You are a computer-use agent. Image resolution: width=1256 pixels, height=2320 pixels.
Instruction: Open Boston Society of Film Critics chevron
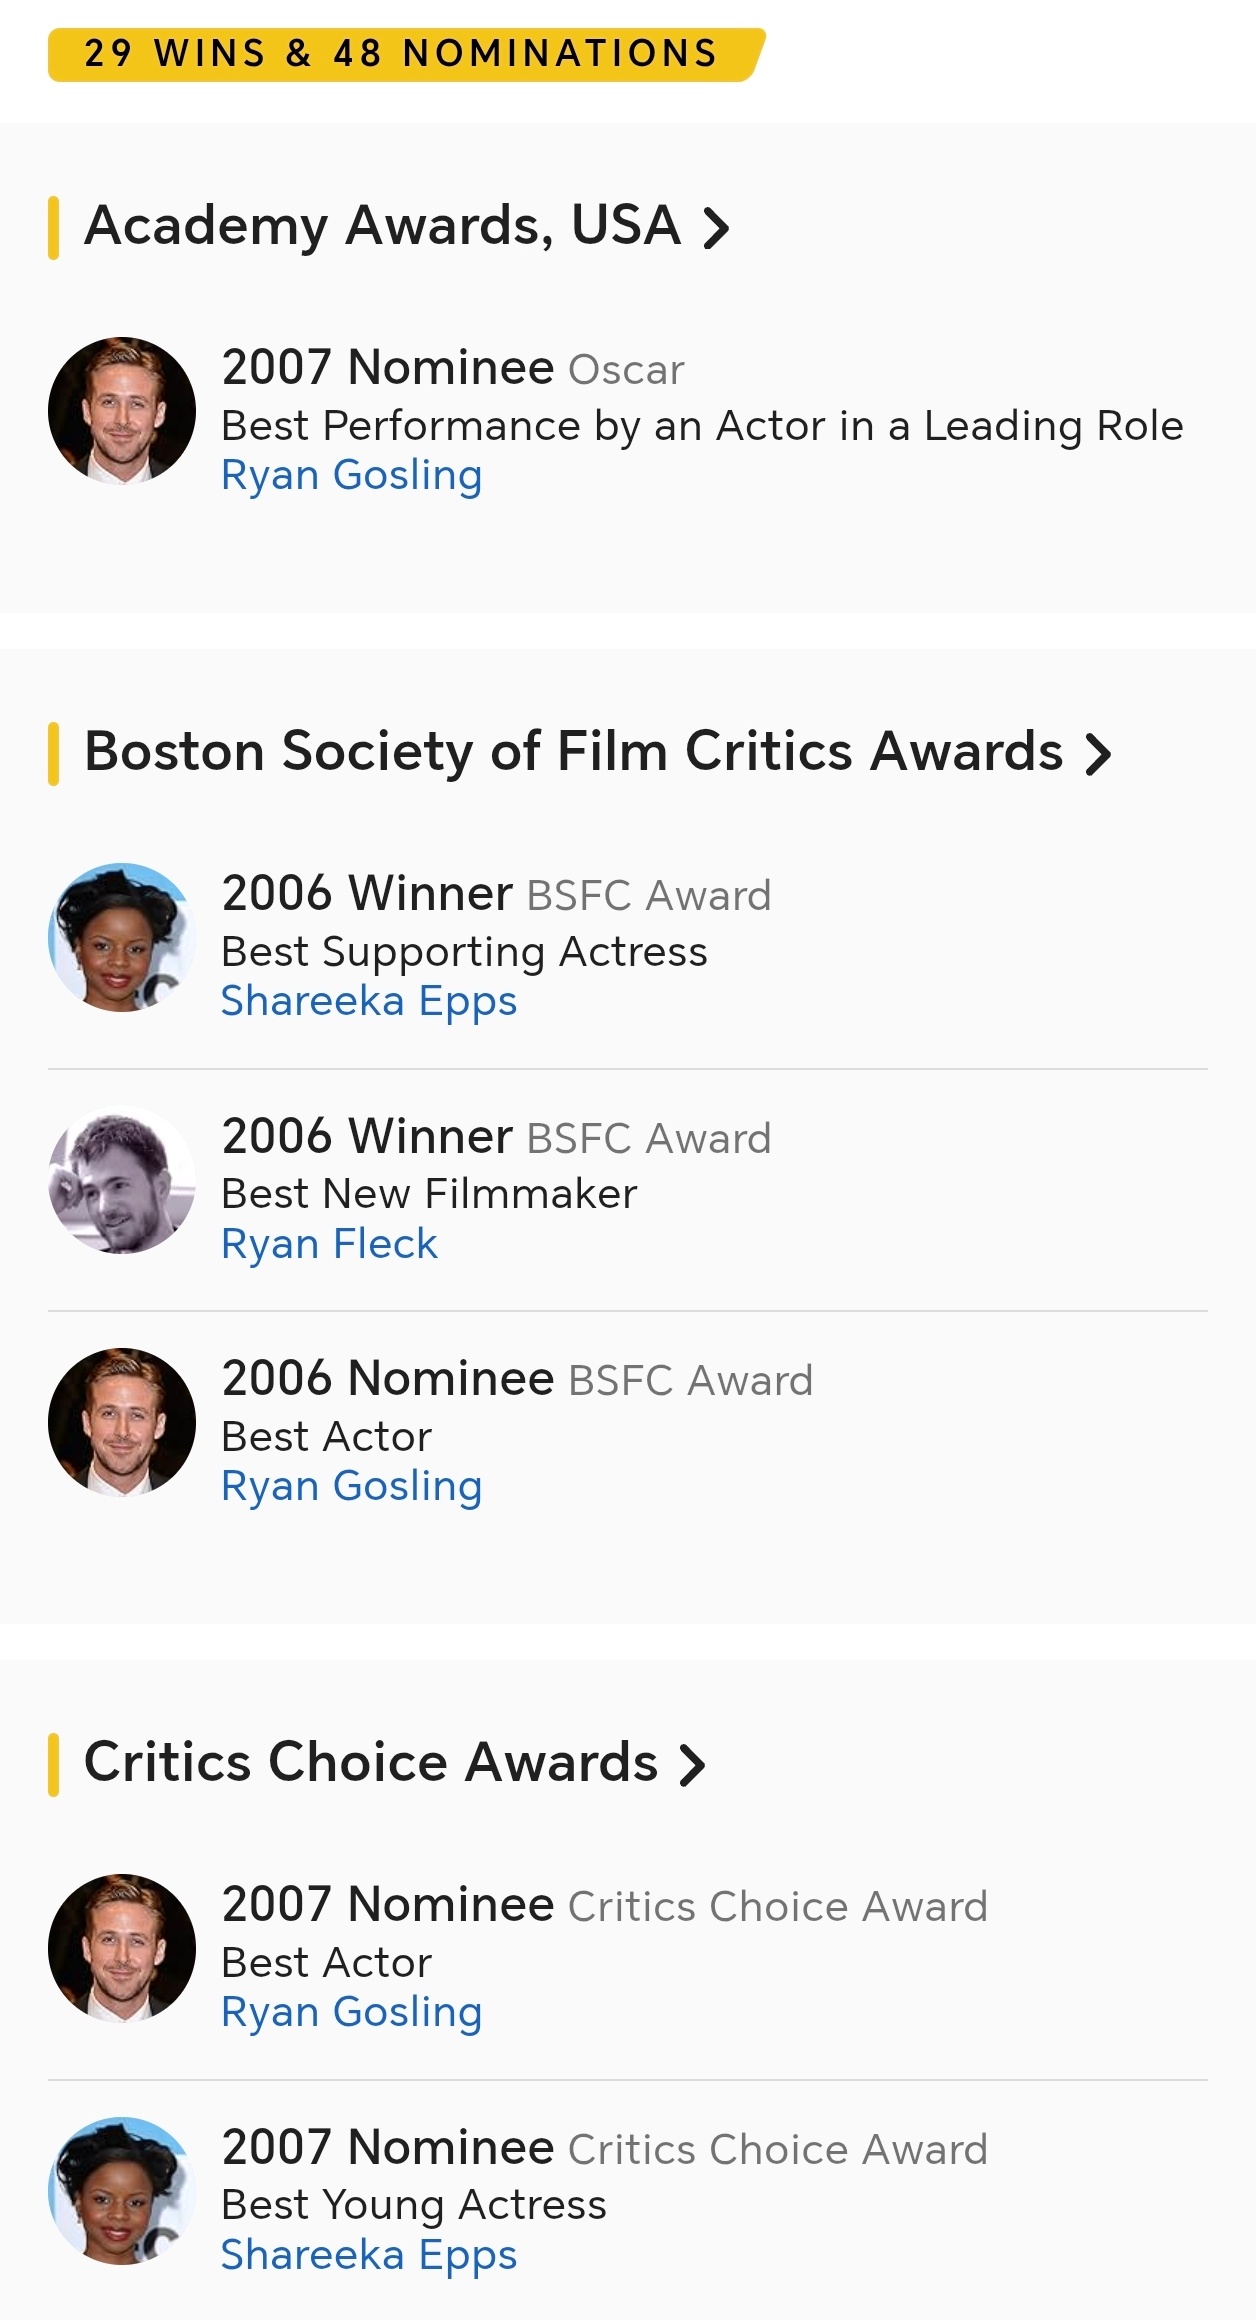[x=1098, y=754]
